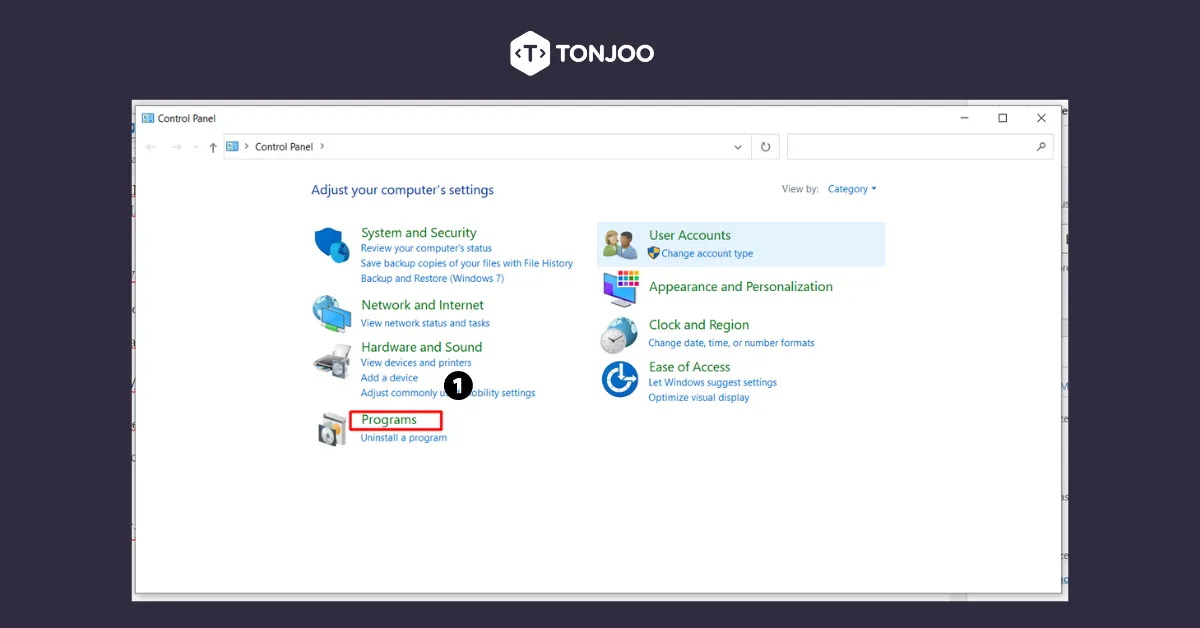
Task: Open the Uninstall a program link
Action: [401, 437]
